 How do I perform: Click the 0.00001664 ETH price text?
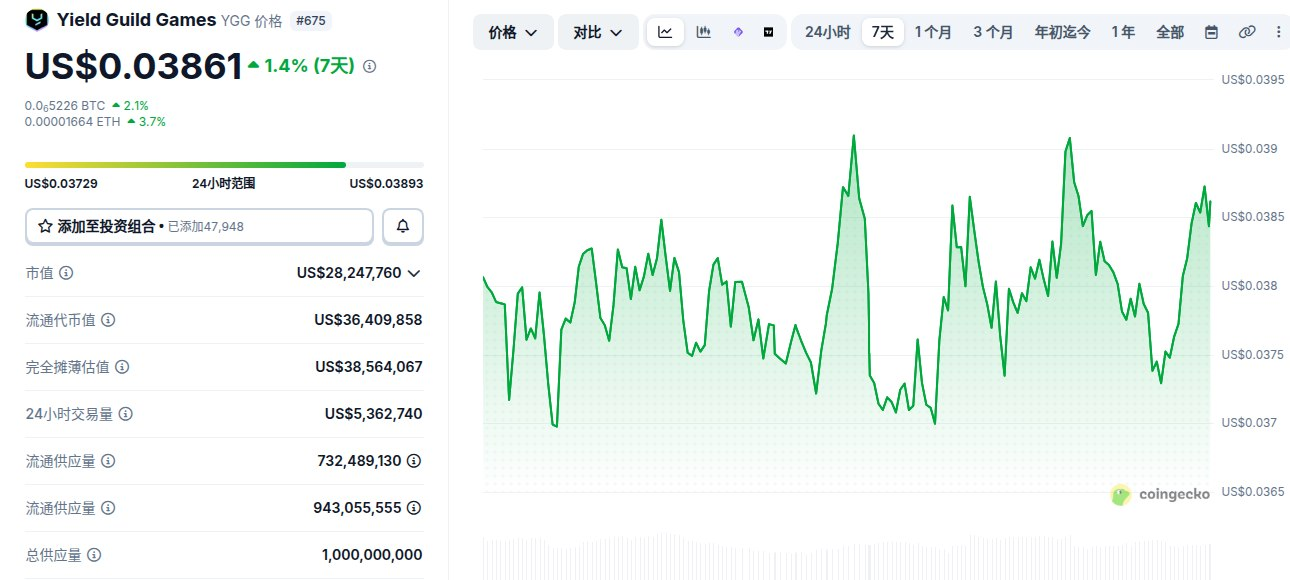point(73,121)
